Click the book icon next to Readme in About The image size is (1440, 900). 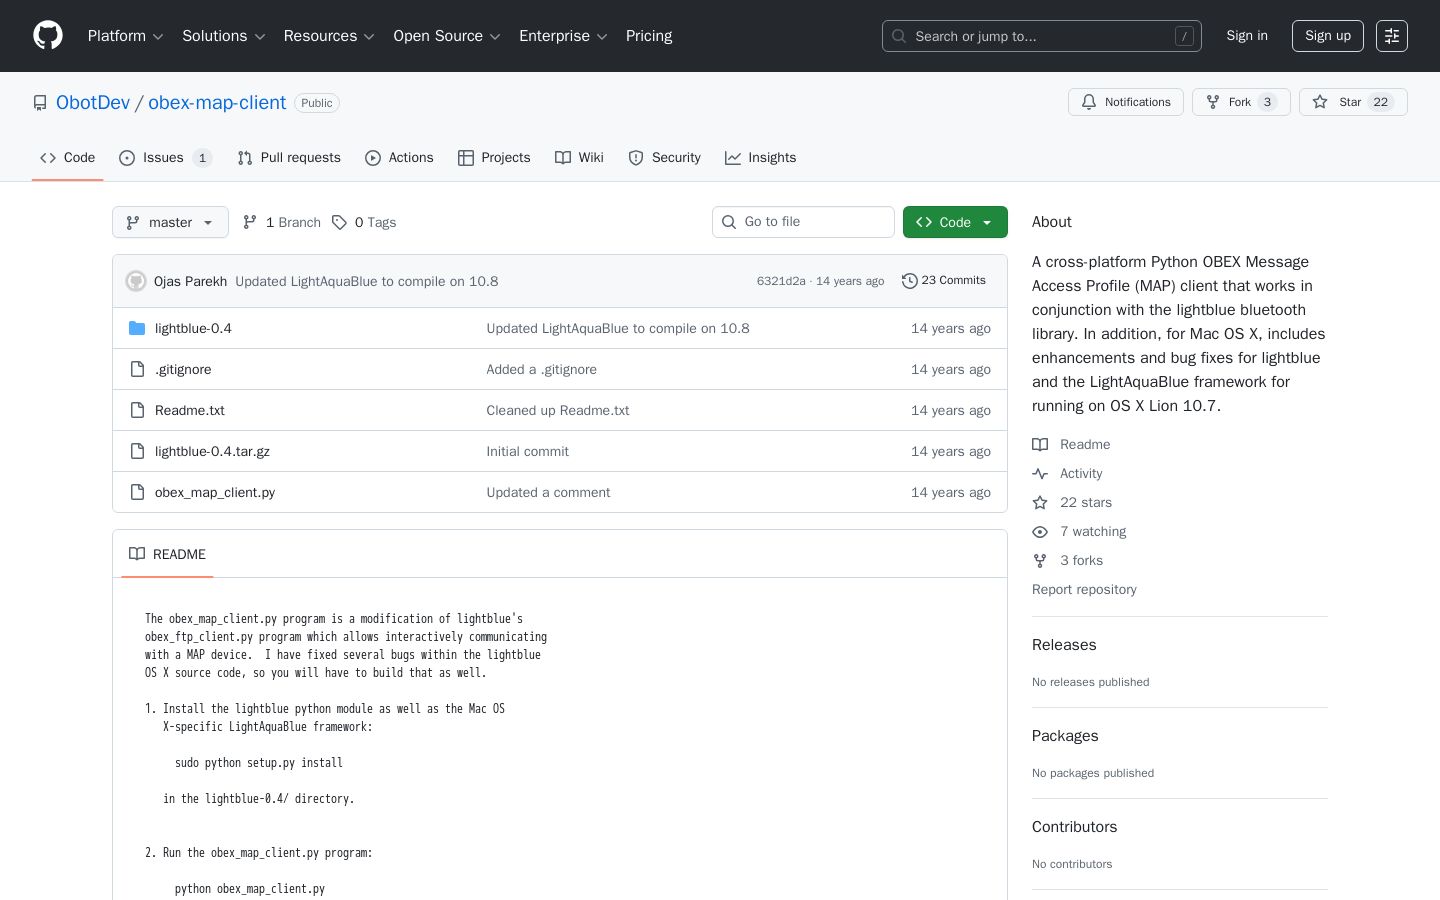click(1040, 444)
